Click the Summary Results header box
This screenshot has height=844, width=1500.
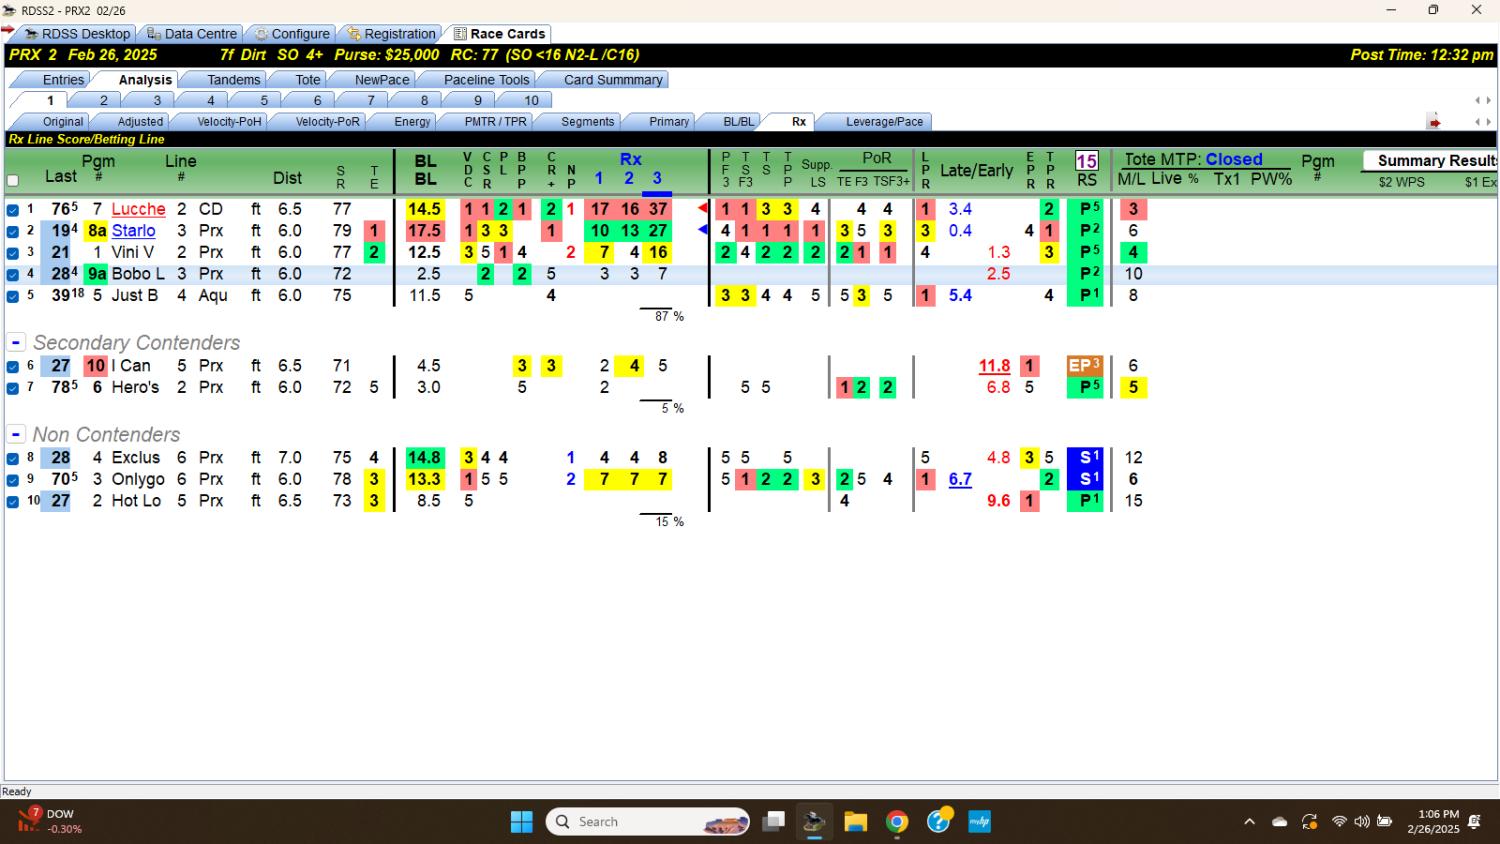click(x=1430, y=161)
